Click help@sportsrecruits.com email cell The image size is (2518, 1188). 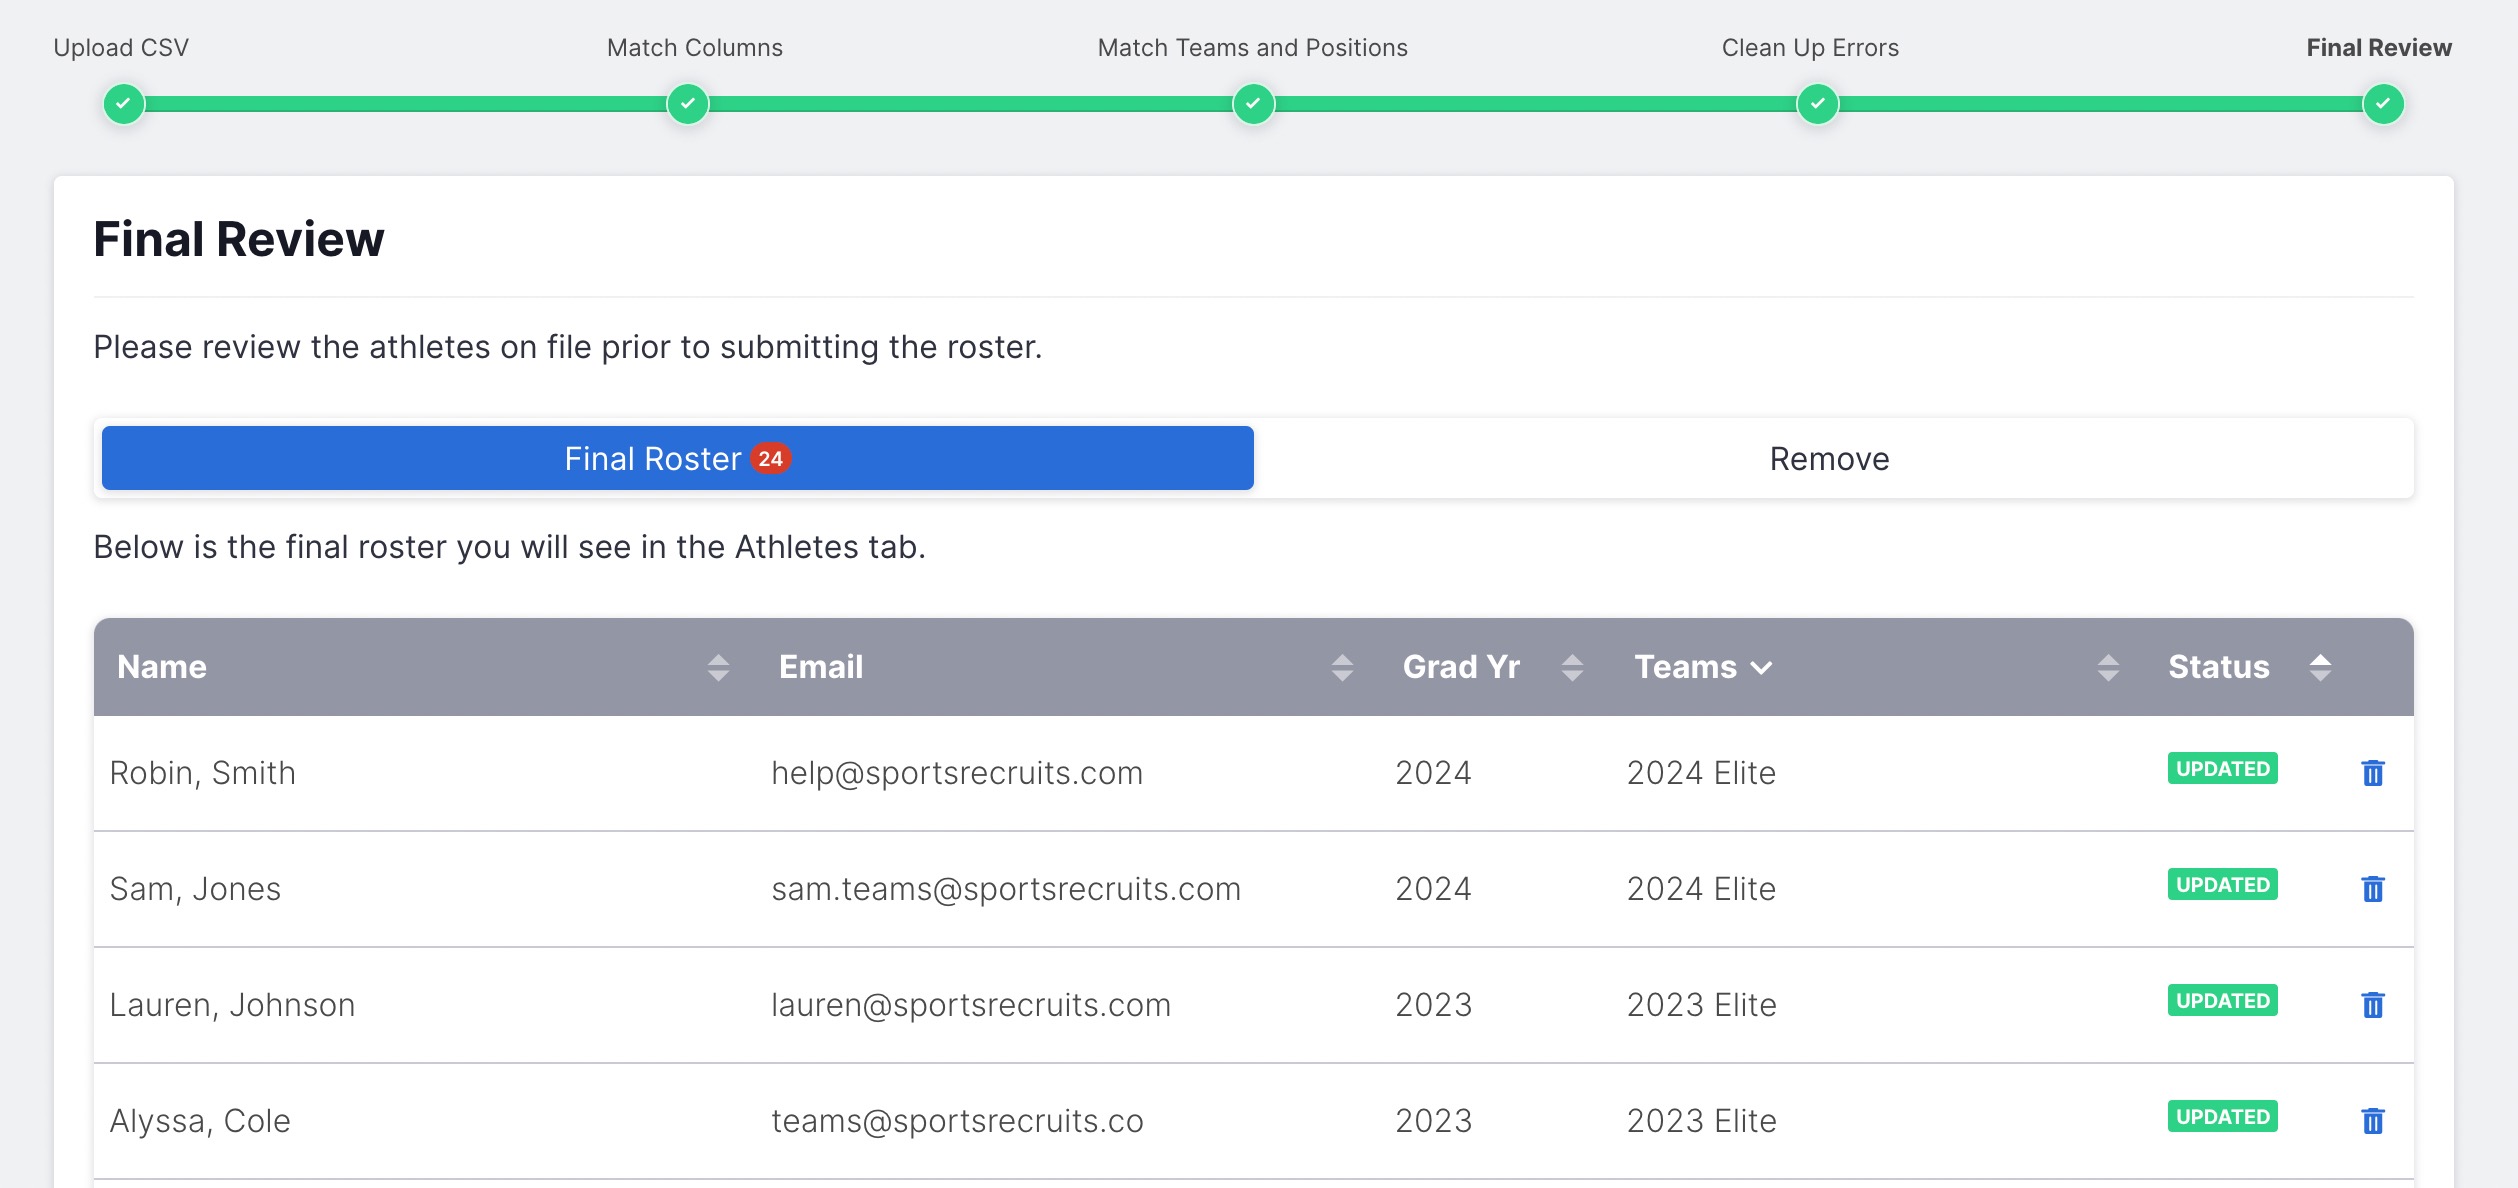coord(957,774)
